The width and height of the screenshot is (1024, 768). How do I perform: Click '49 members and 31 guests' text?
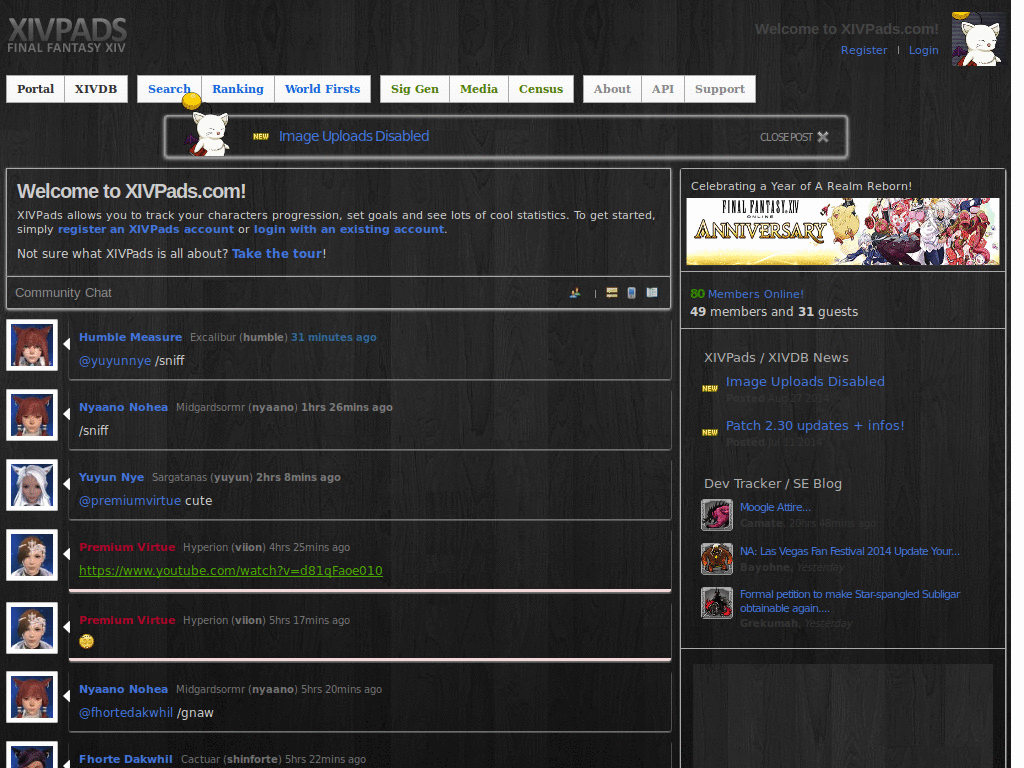click(x=774, y=312)
